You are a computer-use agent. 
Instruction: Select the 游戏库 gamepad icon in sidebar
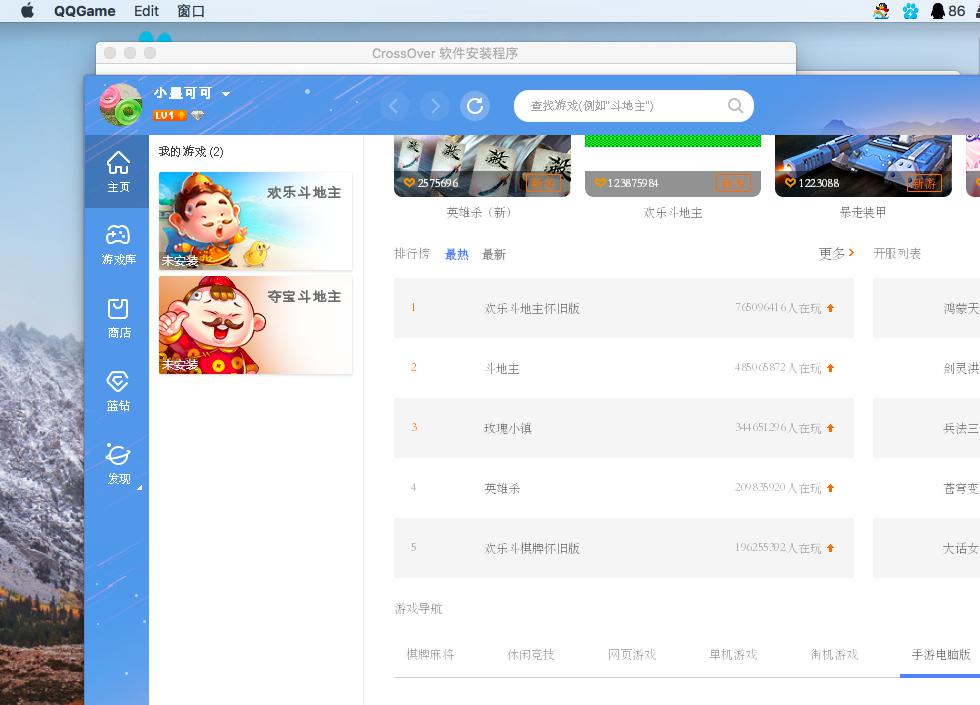119,241
